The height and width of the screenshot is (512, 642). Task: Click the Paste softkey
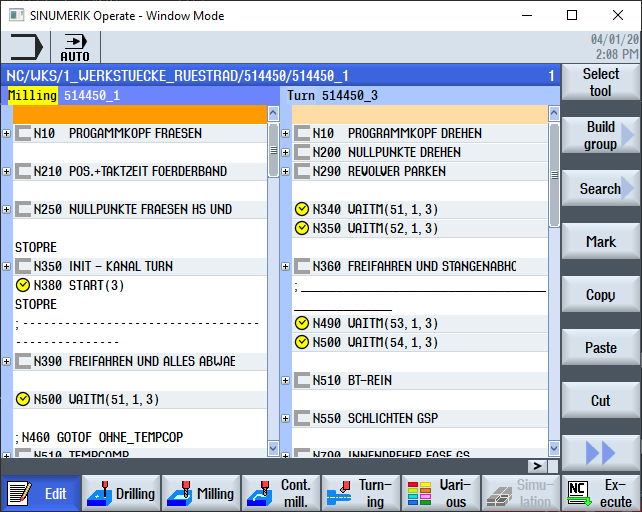tap(601, 347)
